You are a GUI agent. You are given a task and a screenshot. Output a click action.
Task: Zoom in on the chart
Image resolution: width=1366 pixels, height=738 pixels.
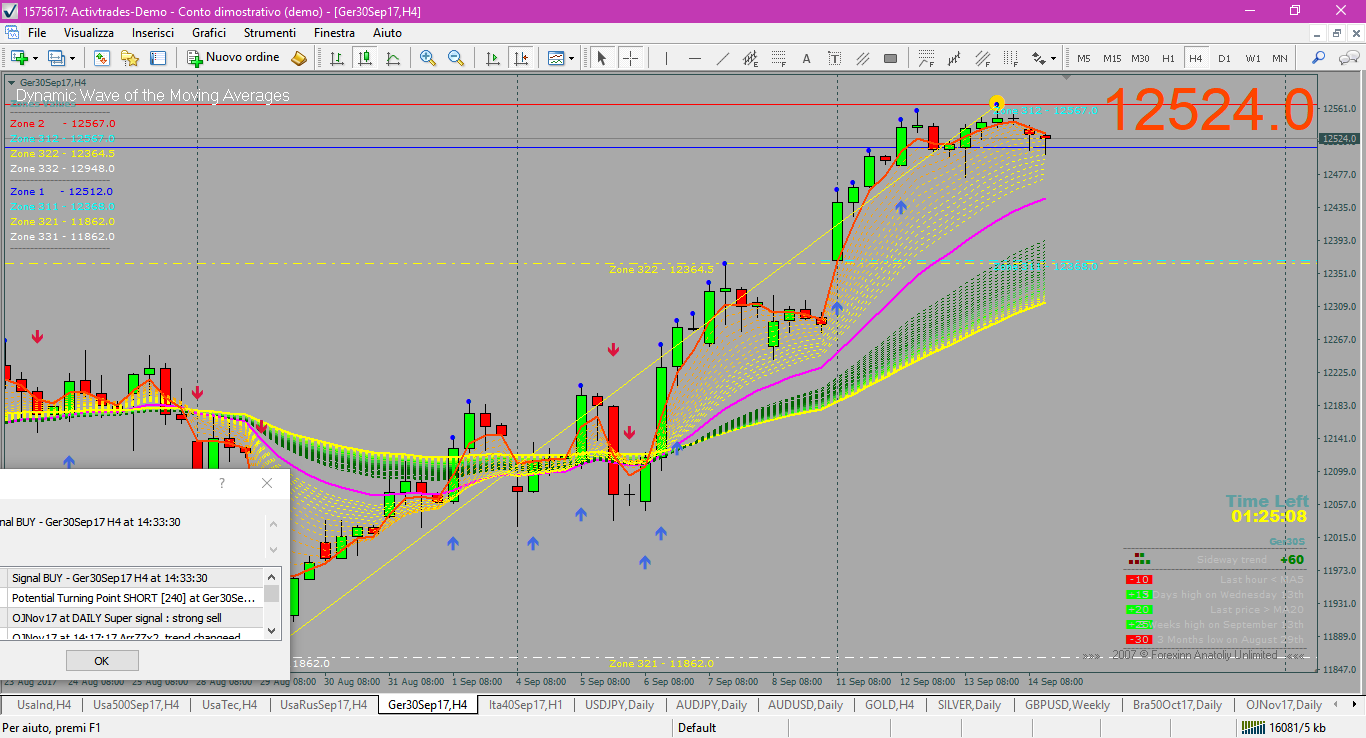[x=428, y=58]
